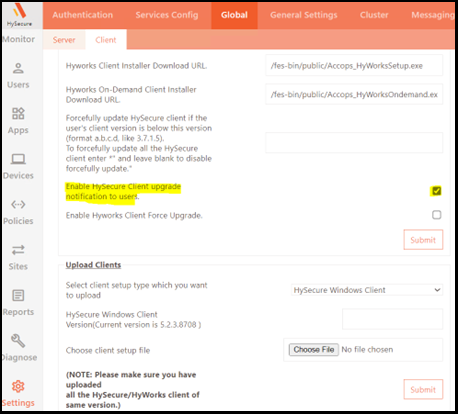The height and width of the screenshot is (414, 458).
Task: Click the Upload Clients heading
Action: [93, 265]
